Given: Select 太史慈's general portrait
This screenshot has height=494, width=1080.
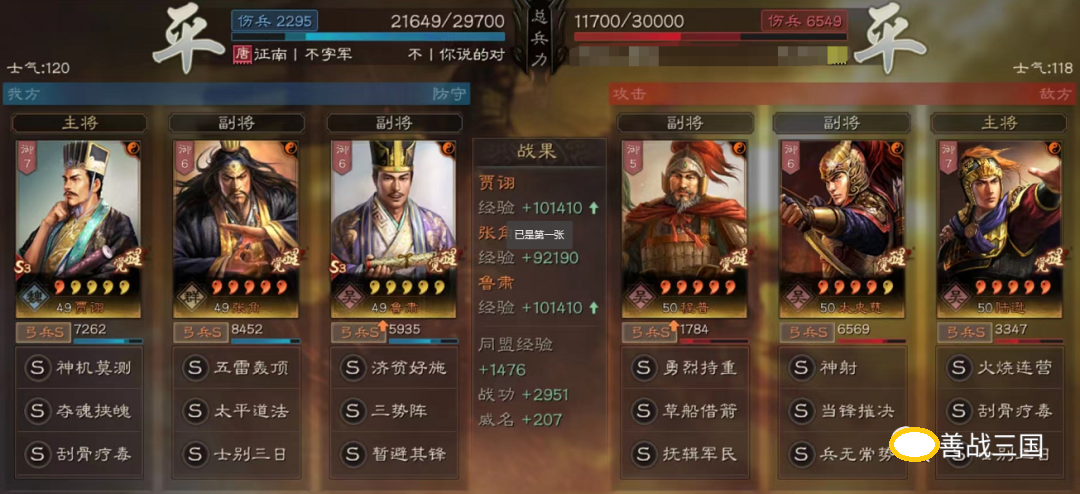Looking at the screenshot, I should 842,229.
